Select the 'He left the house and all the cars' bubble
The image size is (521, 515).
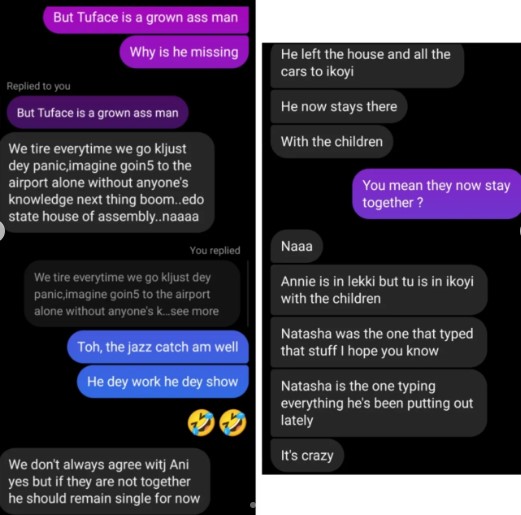coord(367,64)
